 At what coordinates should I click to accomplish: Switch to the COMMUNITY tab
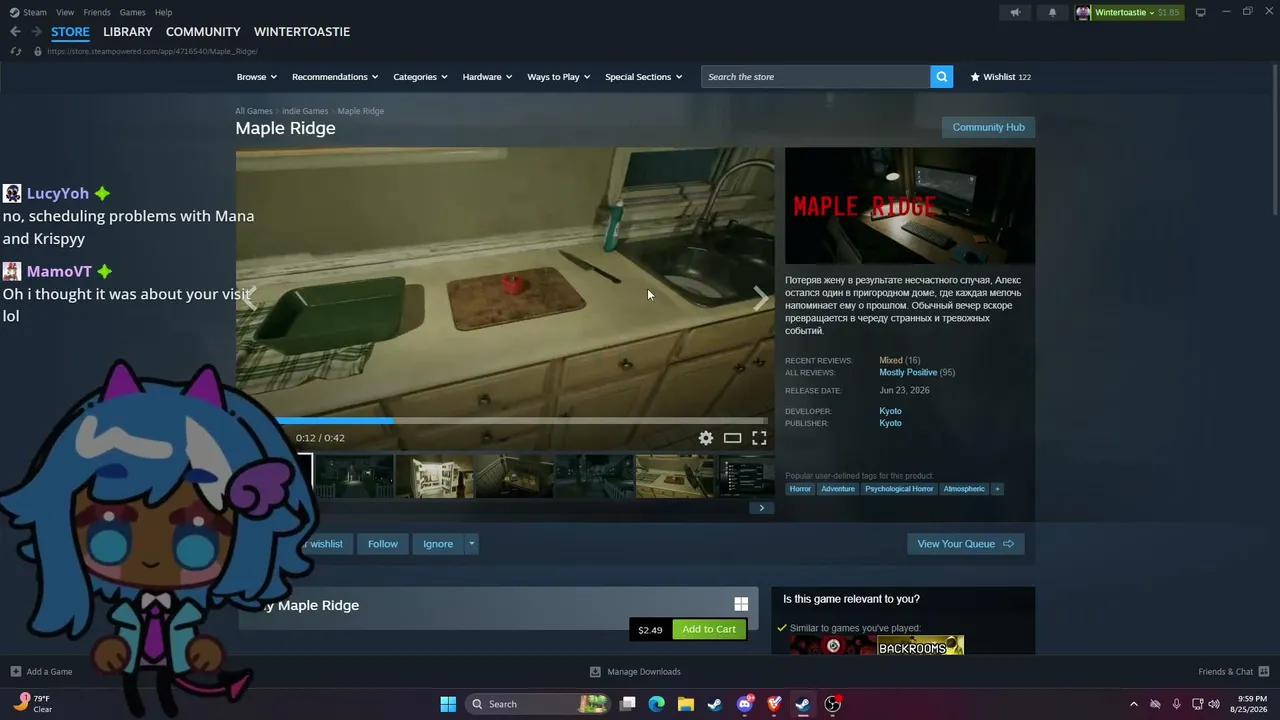click(203, 32)
